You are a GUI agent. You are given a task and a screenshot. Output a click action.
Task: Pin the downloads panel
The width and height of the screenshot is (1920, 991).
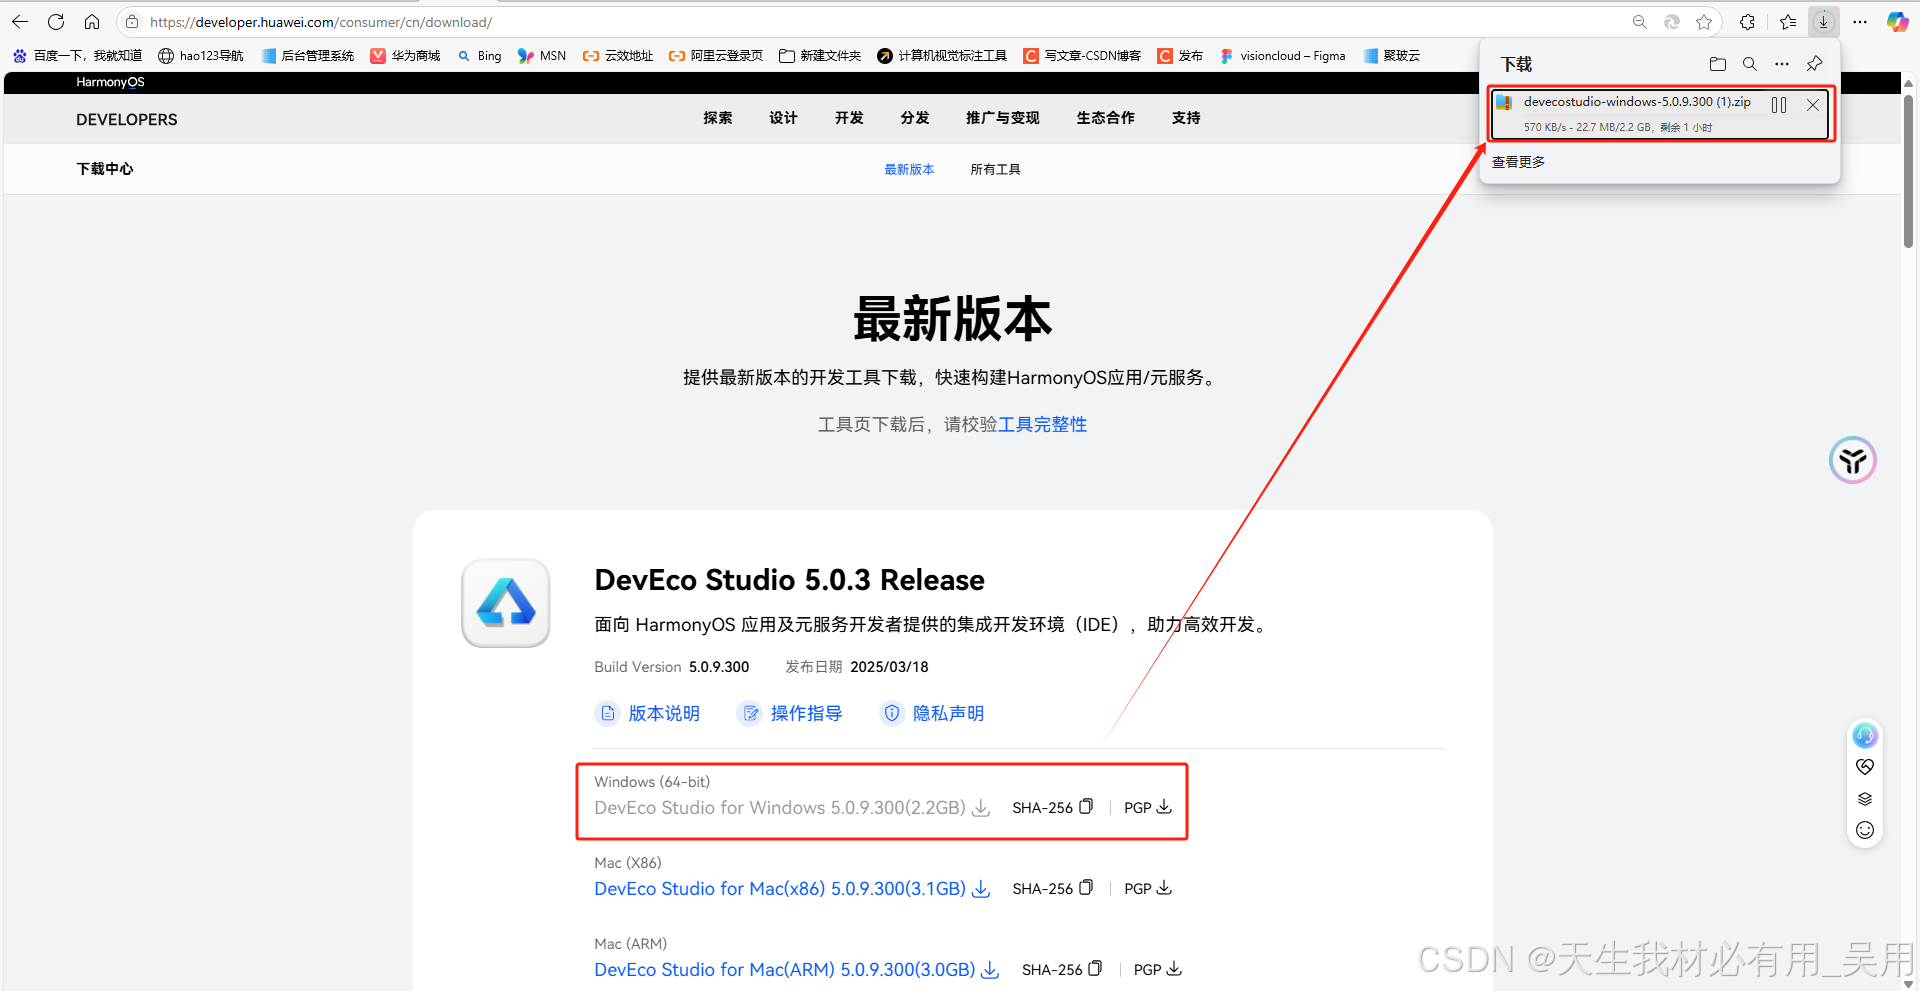[1814, 64]
